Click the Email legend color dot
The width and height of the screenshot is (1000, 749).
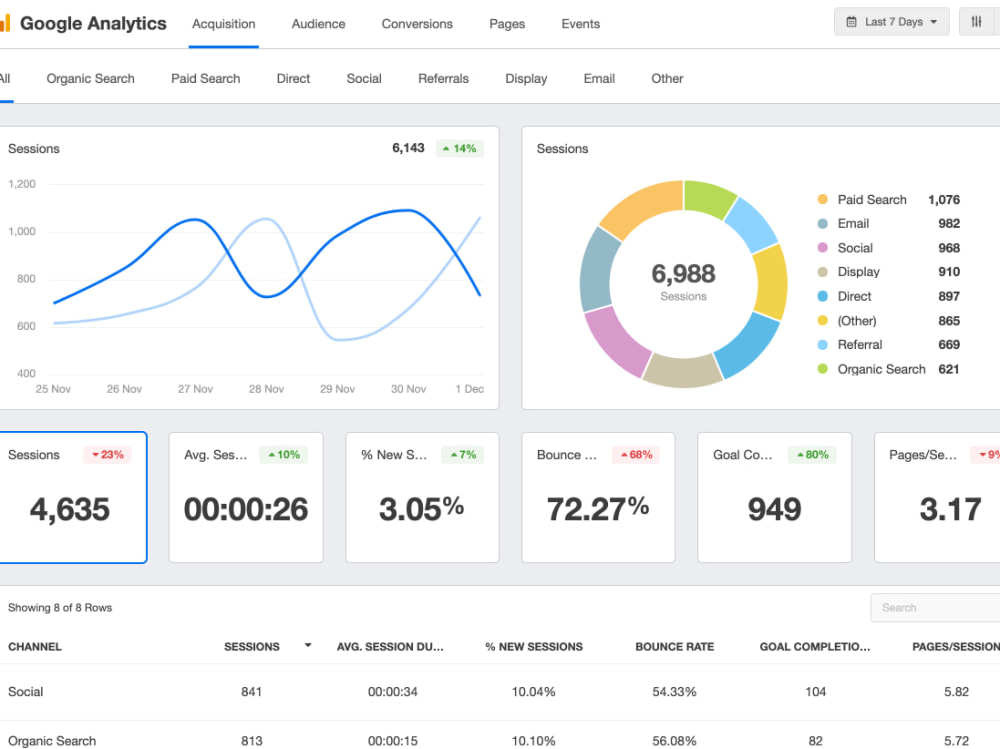pos(823,224)
